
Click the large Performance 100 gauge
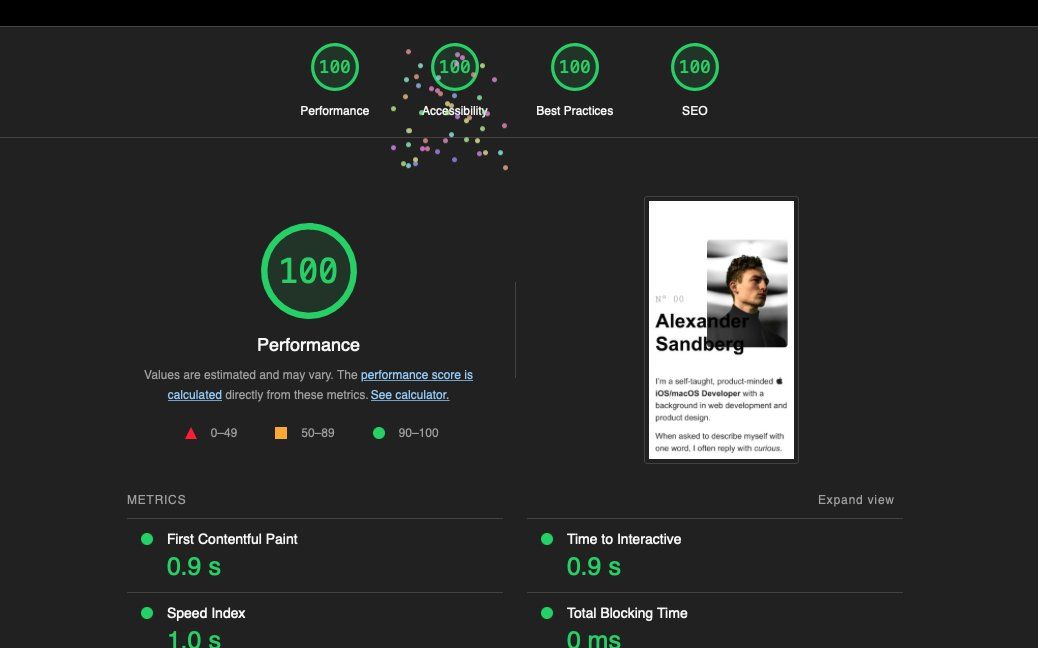(x=308, y=271)
